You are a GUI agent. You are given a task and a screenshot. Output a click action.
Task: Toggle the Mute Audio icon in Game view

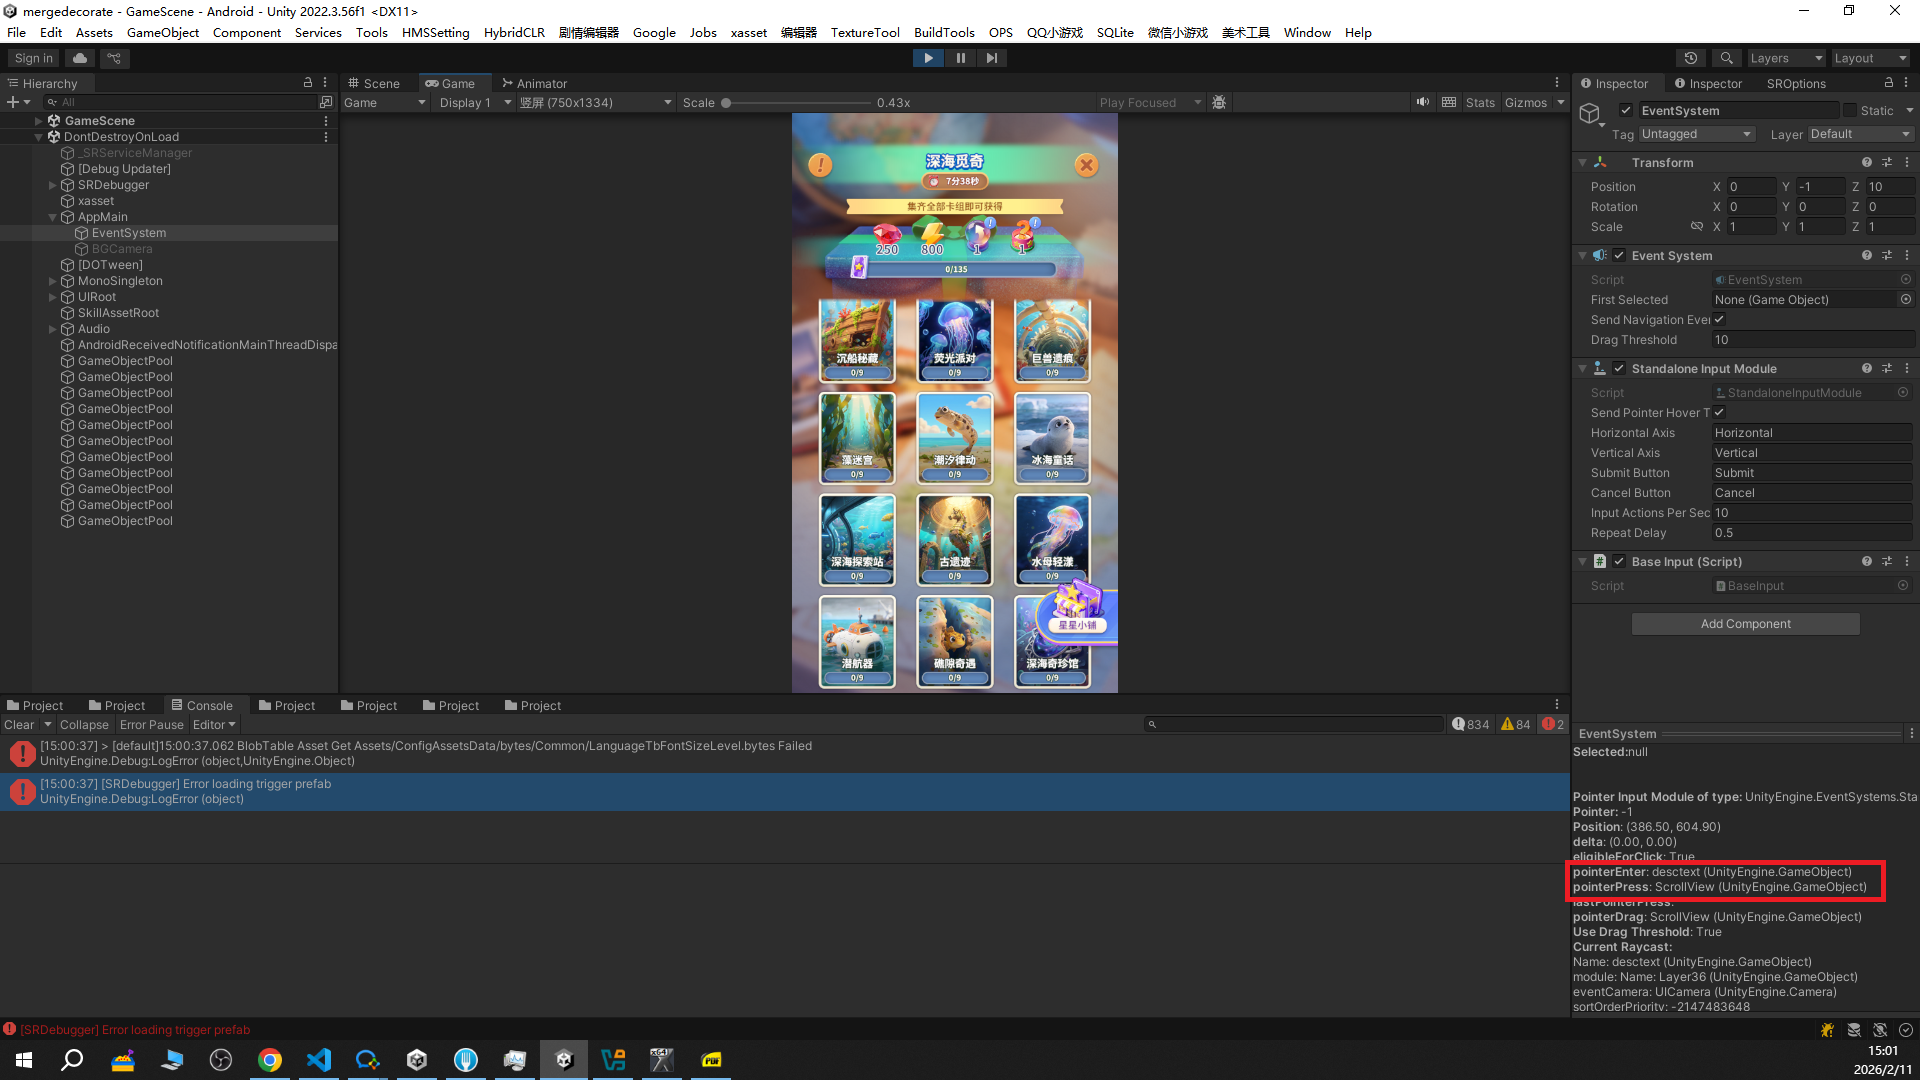[1422, 102]
